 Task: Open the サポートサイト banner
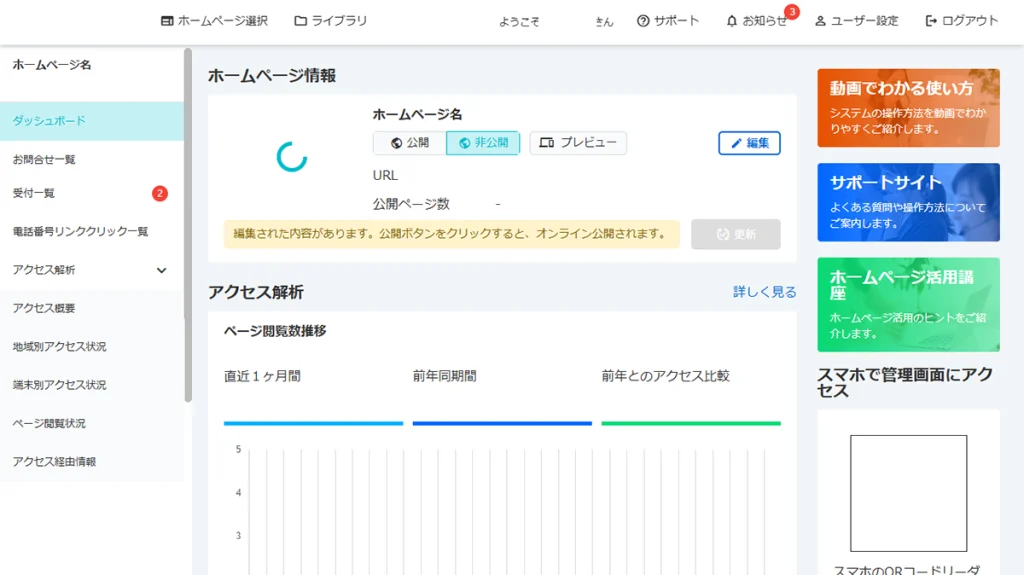908,202
